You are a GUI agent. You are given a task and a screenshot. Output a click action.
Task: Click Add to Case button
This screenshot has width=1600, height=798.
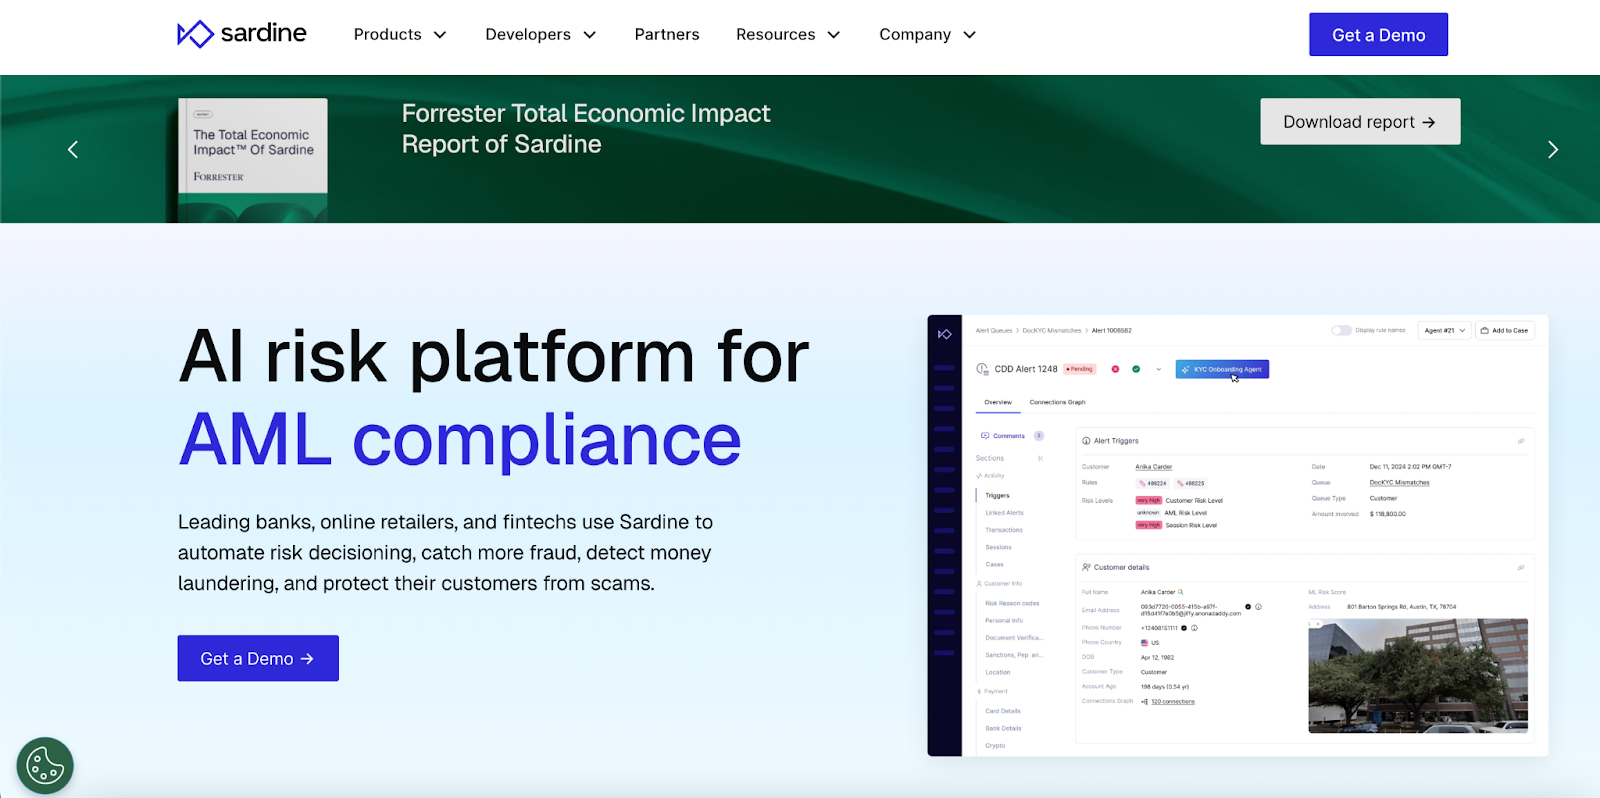pos(1505,330)
